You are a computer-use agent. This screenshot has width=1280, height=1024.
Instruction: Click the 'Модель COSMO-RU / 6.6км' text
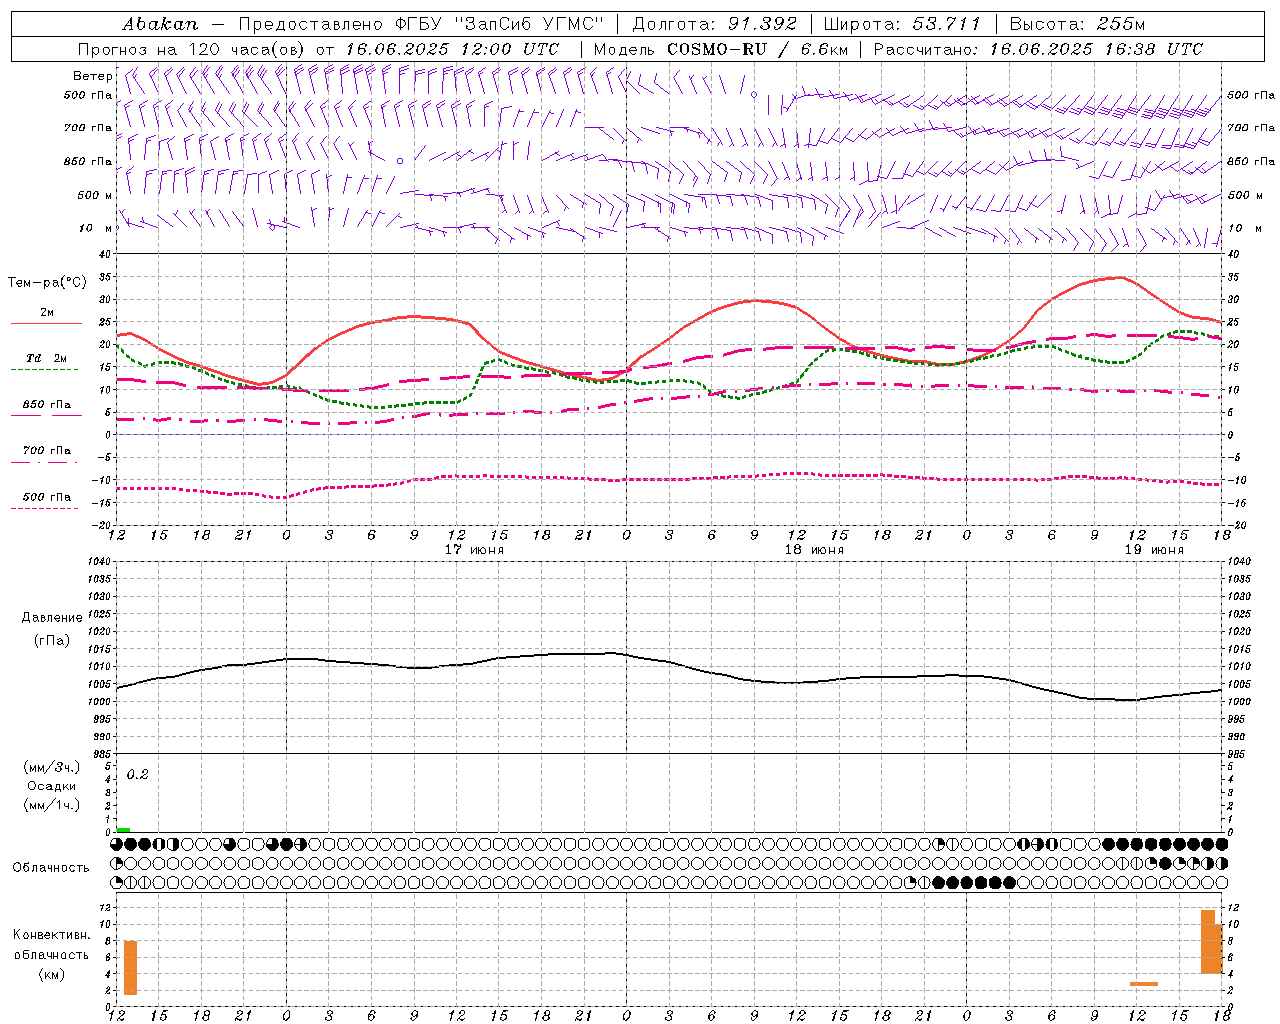tap(721, 49)
